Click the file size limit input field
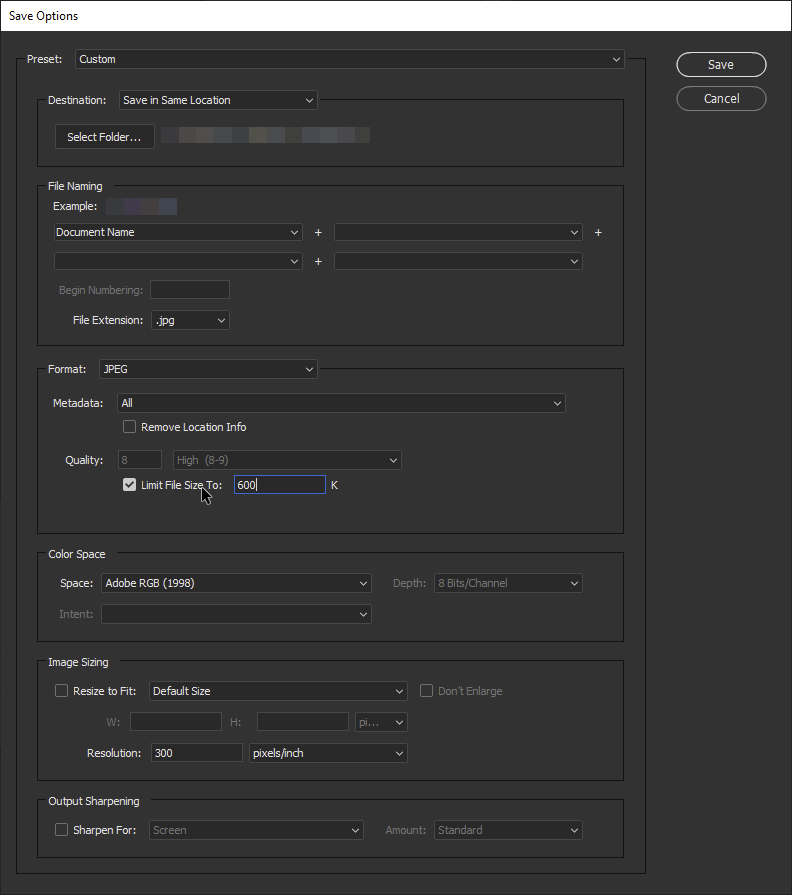Image resolution: width=792 pixels, height=895 pixels. coord(279,484)
